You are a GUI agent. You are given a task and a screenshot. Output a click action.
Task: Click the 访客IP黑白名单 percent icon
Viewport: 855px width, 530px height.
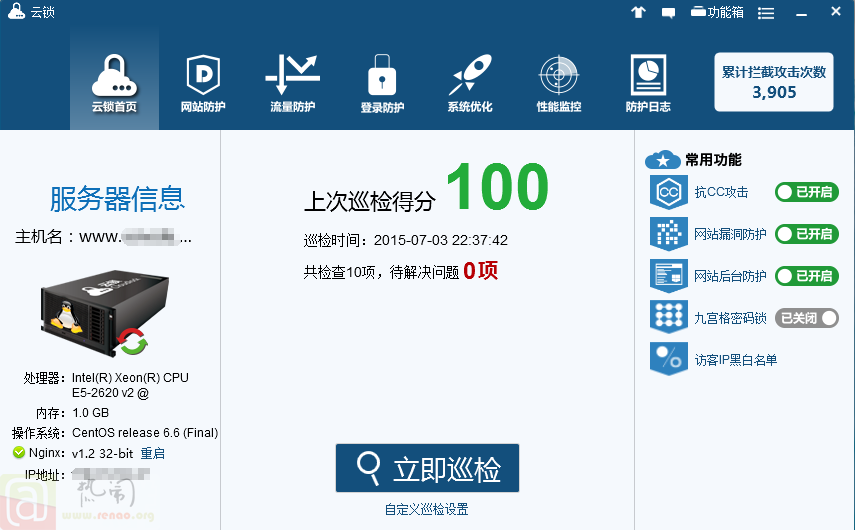[x=669, y=359]
